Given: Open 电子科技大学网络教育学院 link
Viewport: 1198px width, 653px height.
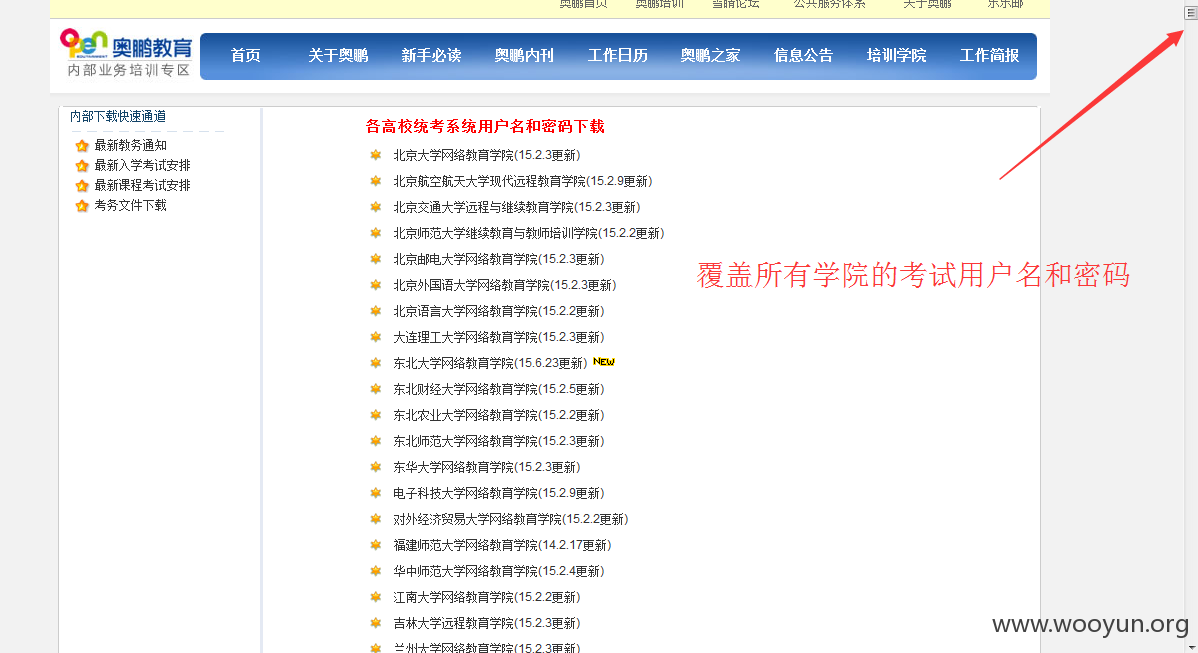Looking at the screenshot, I should tap(499, 493).
